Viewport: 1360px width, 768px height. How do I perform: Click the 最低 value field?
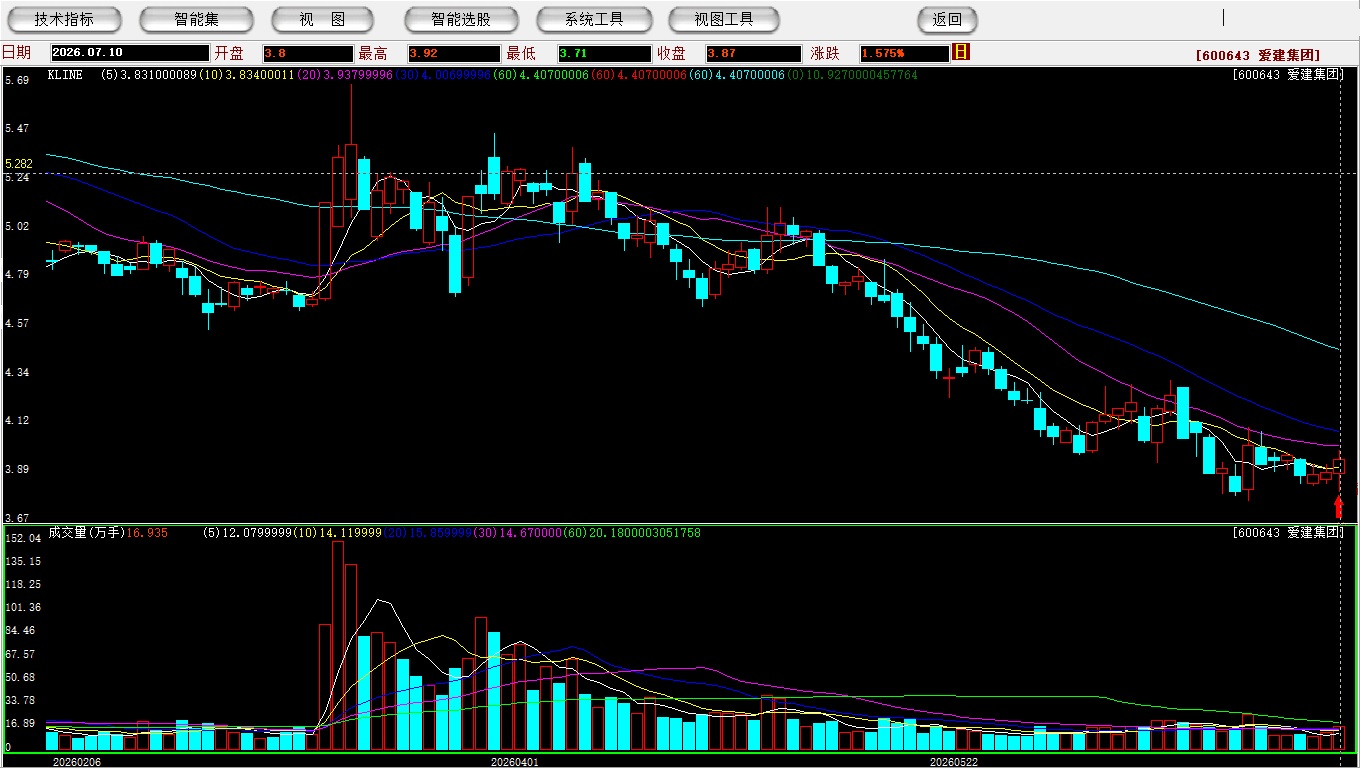tap(604, 53)
